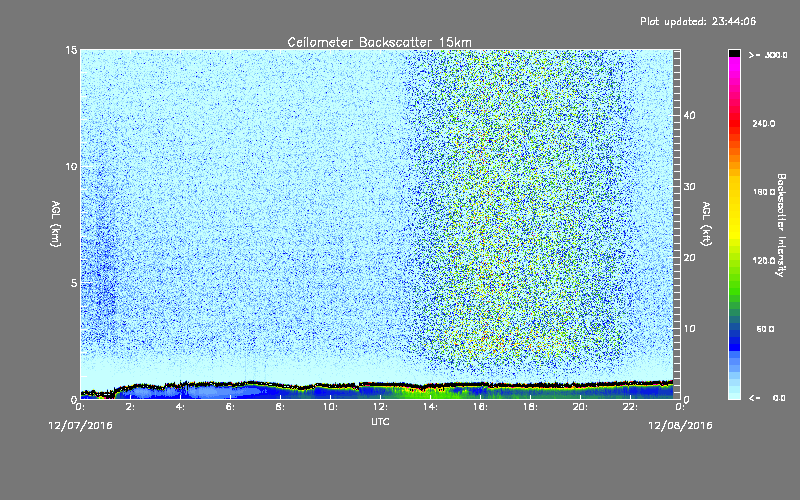
Task: Click the colorbar 60.0 label
Action: [765, 329]
